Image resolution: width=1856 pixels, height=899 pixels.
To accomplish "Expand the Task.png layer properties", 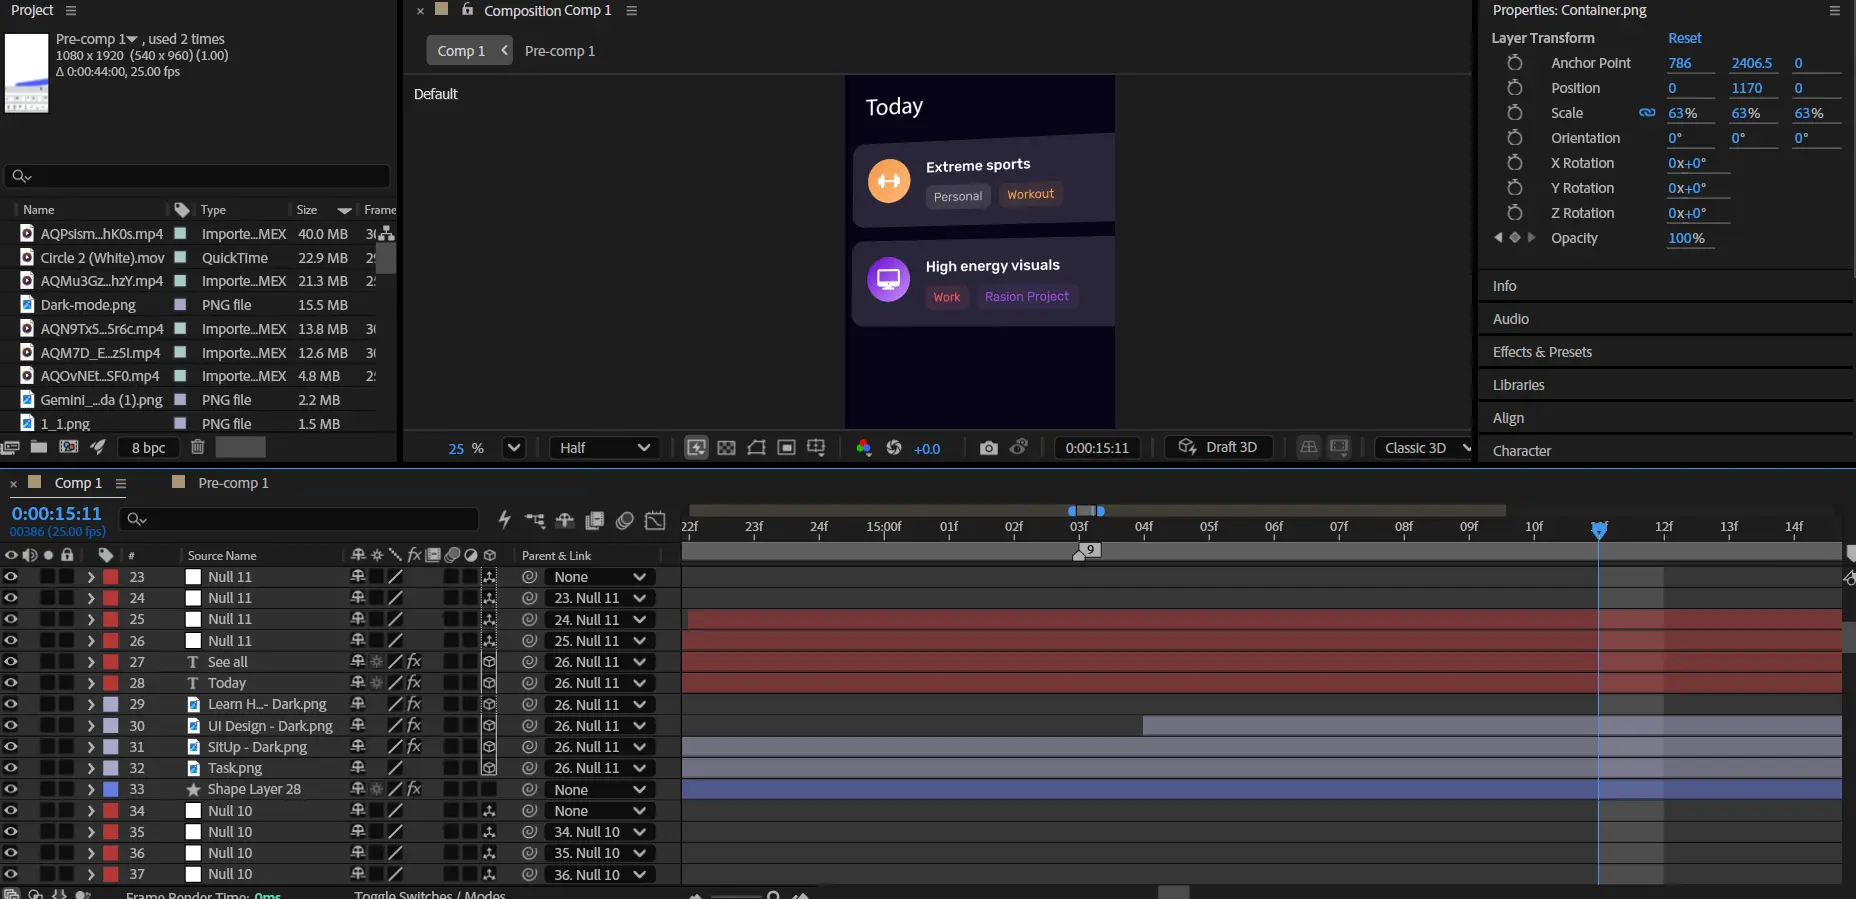I will (91, 768).
